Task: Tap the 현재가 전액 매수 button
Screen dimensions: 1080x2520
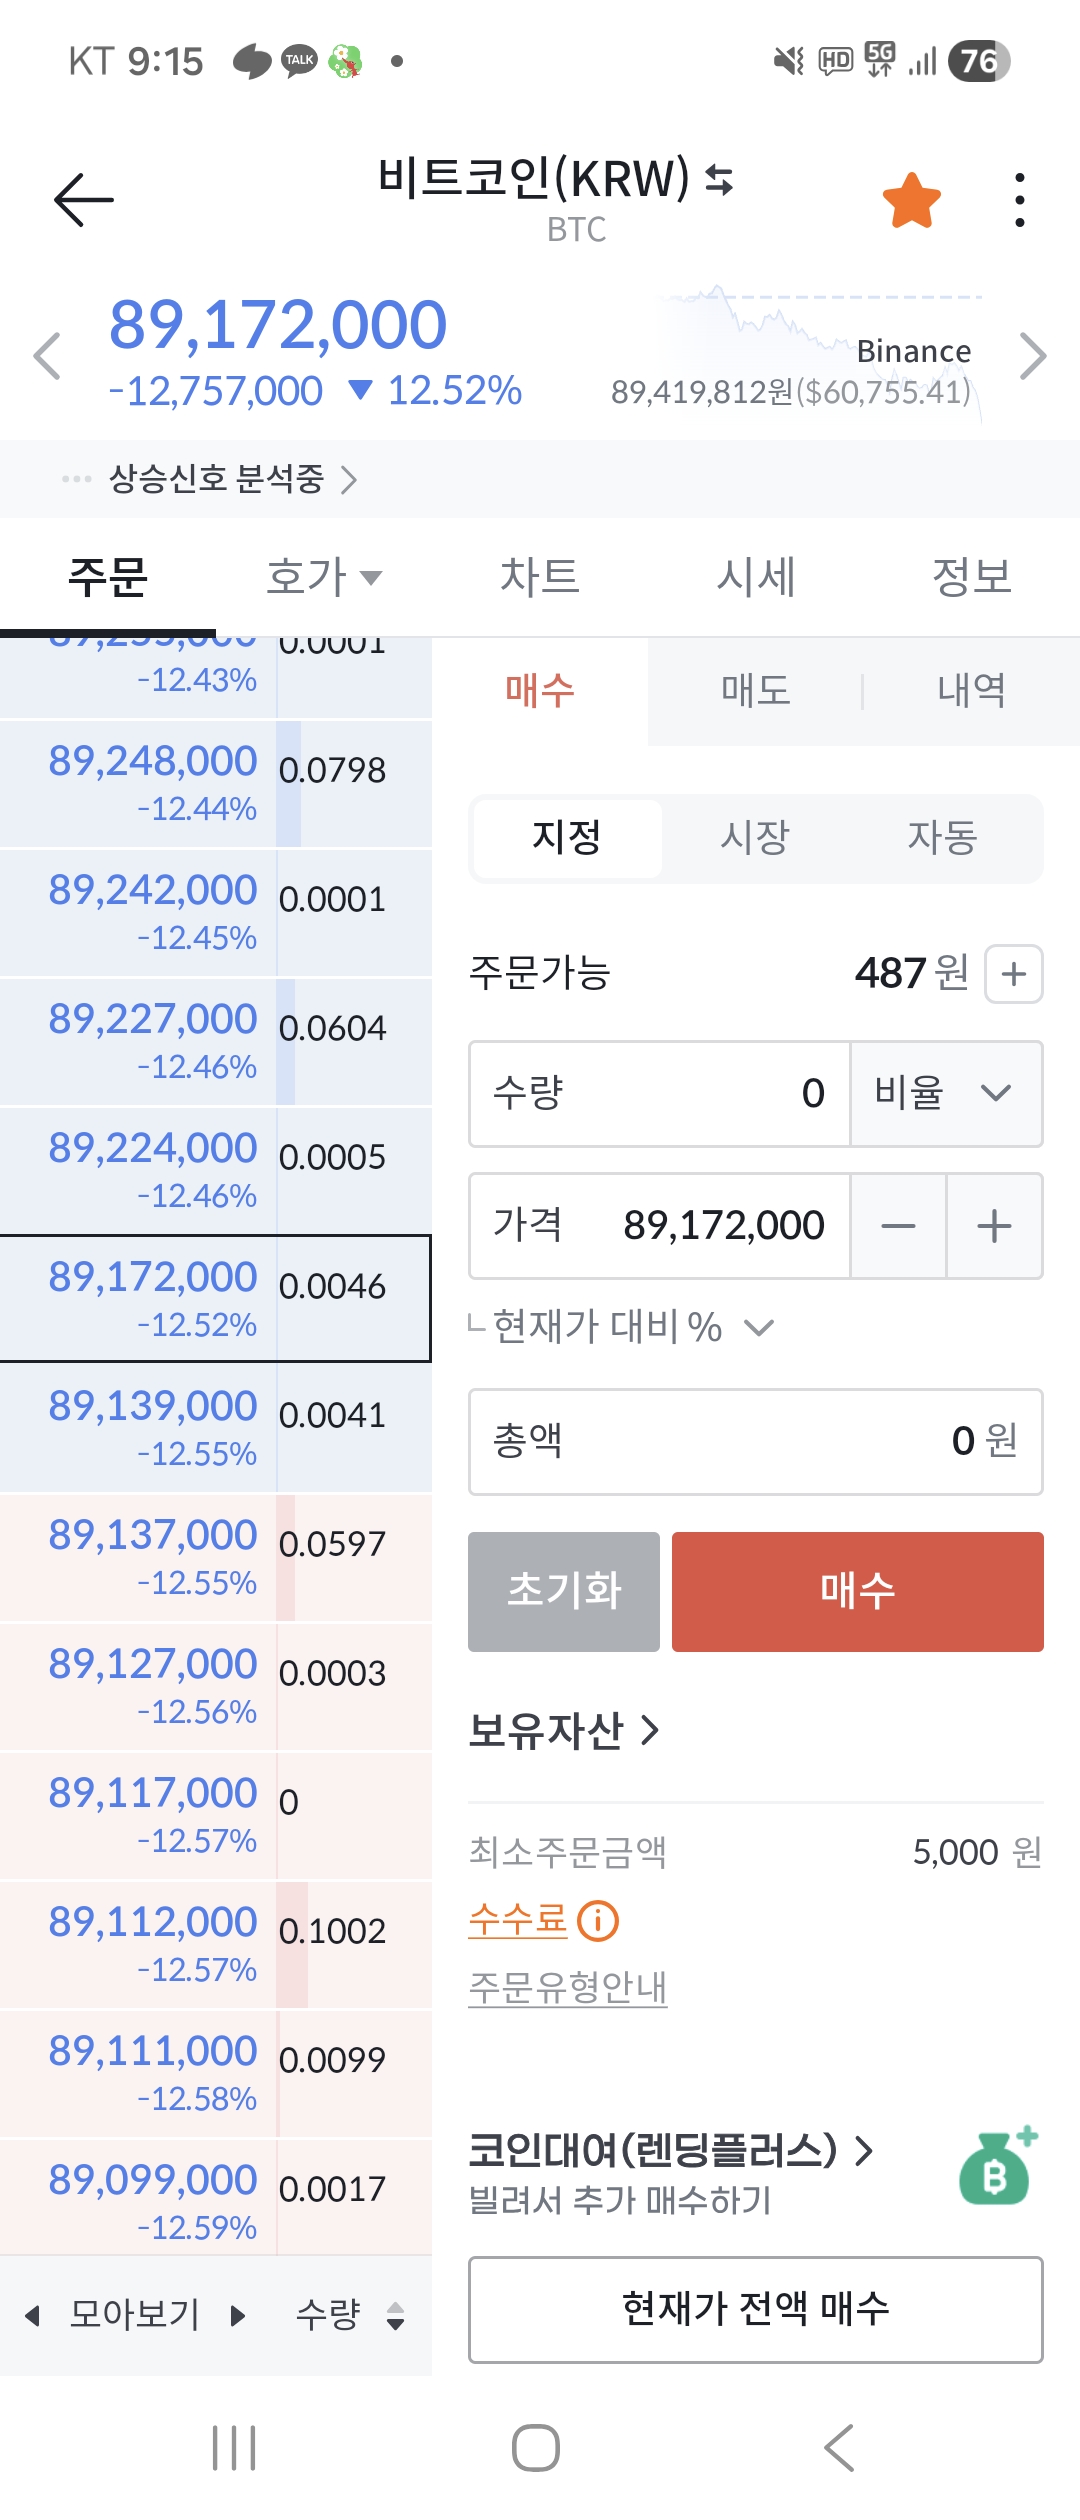Action: [756, 2309]
